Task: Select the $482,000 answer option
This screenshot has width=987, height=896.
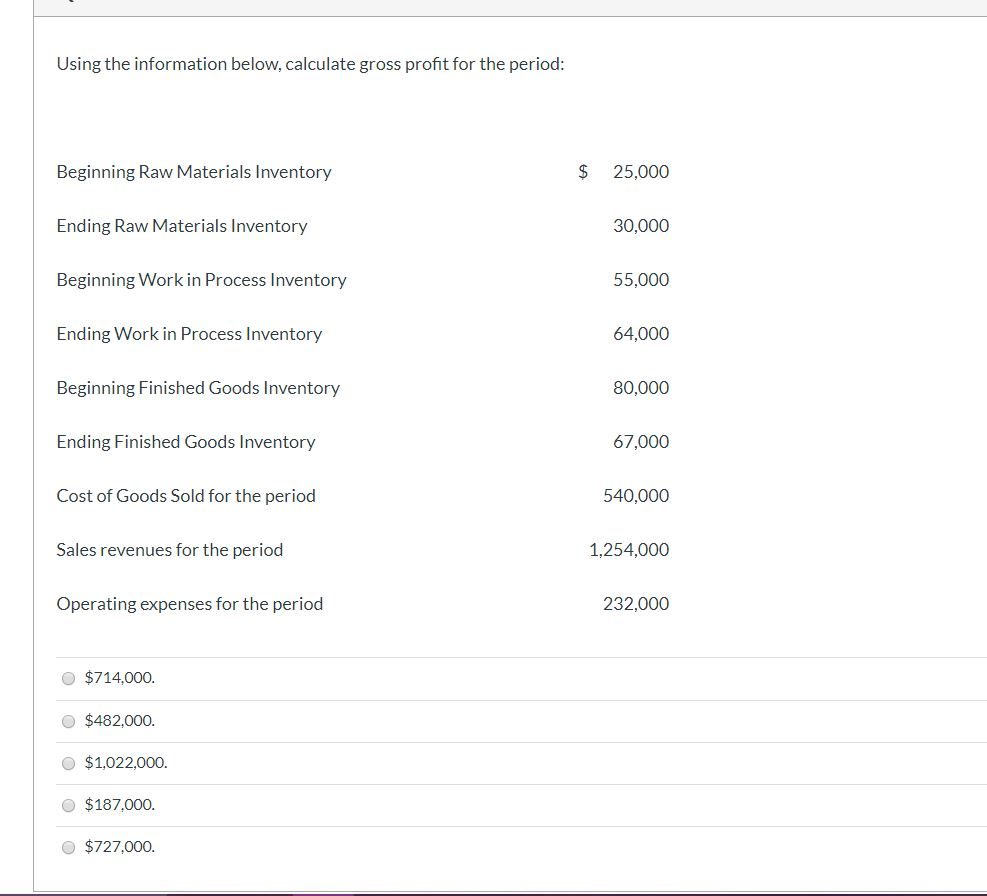Action: [68, 720]
